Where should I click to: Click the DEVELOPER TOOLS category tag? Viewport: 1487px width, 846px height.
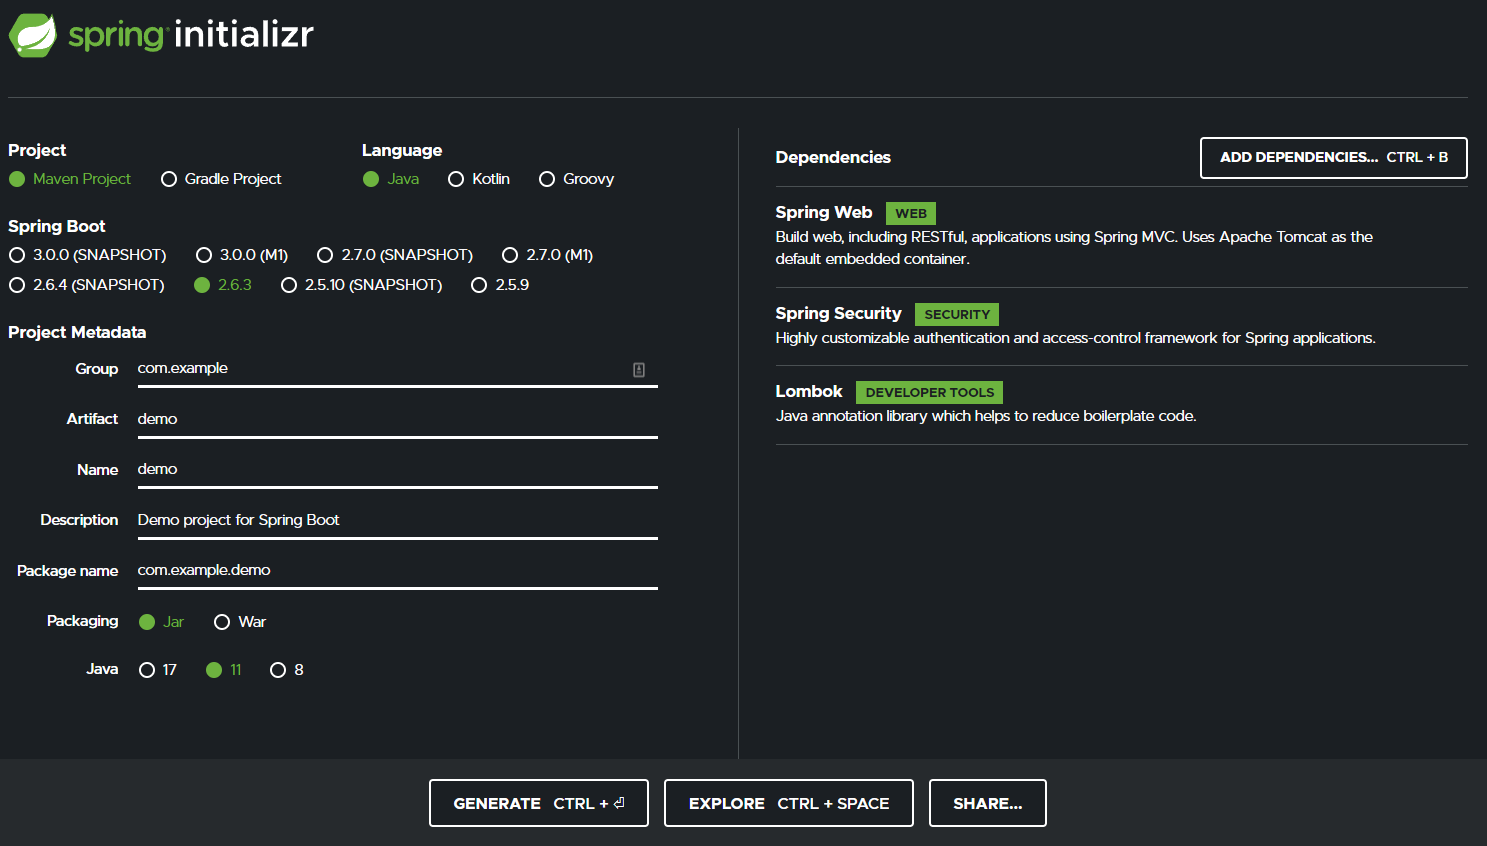(930, 392)
